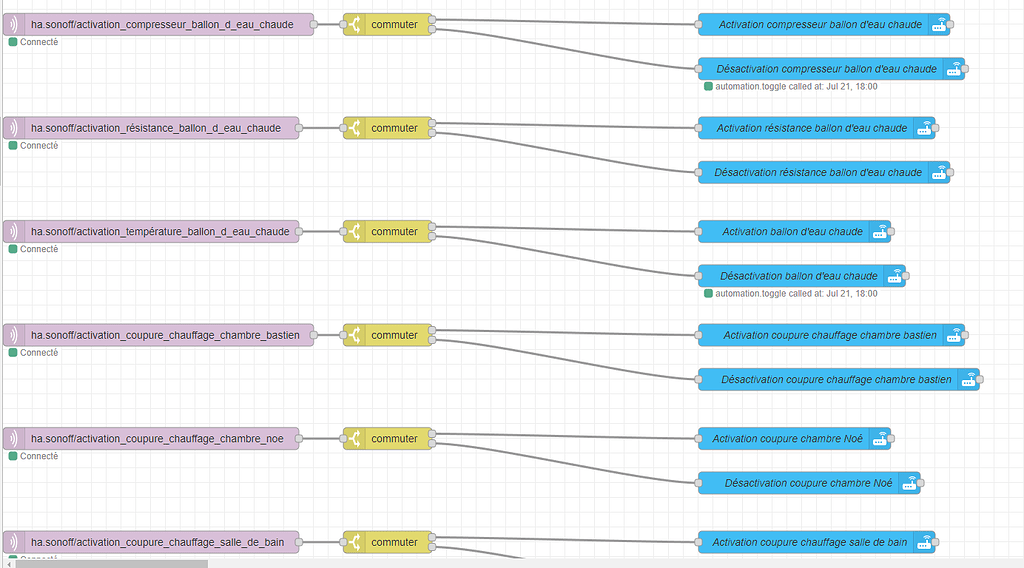The width and height of the screenshot is (1024, 568).
Task: Select the 'Désactivation coupure chambre Noé' label
Action: coord(808,483)
